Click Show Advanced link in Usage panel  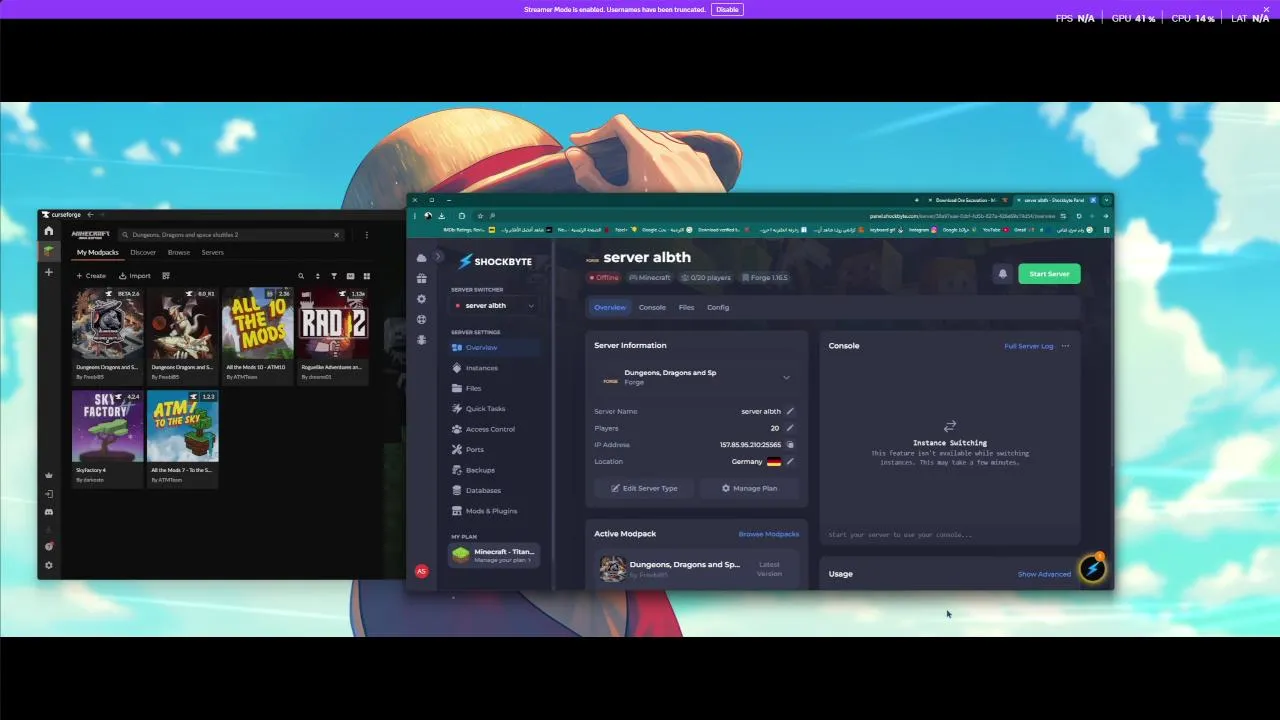point(1044,574)
